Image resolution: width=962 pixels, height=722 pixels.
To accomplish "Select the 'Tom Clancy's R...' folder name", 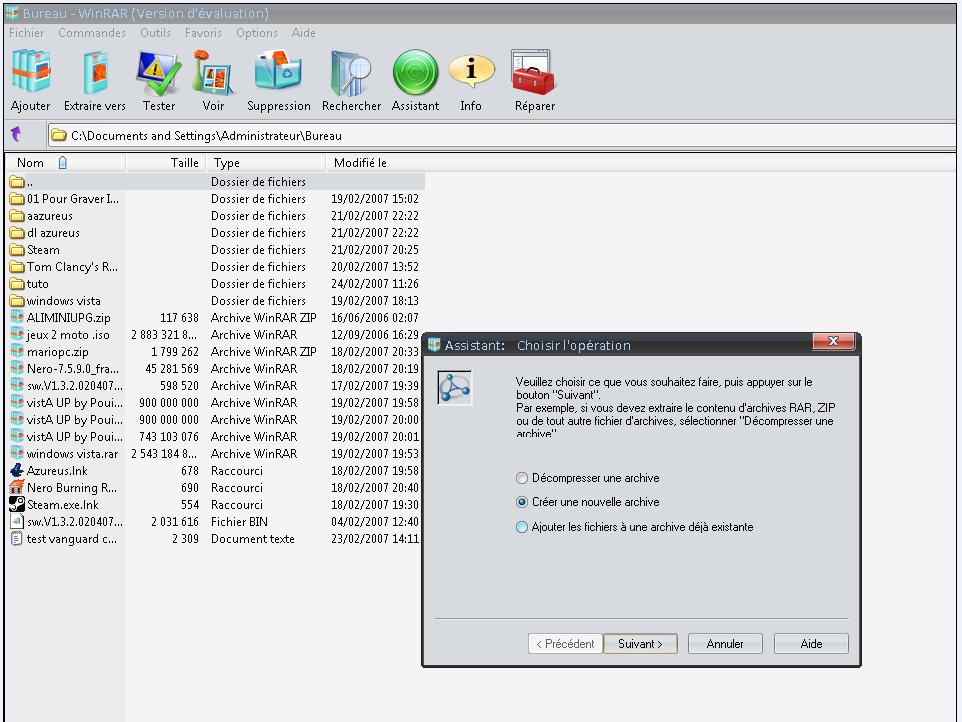I will click(x=72, y=267).
